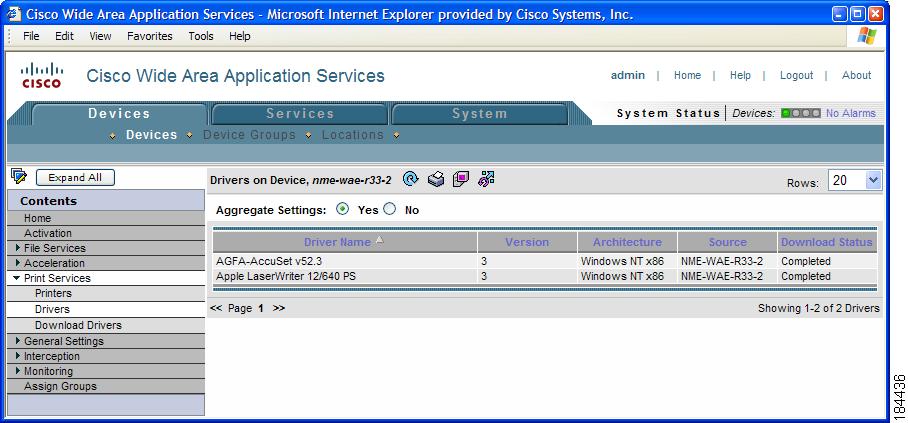Click the Apple LaserWriter 12/640 PS driver row
Viewport: 908px width, 423px height.
545,276
